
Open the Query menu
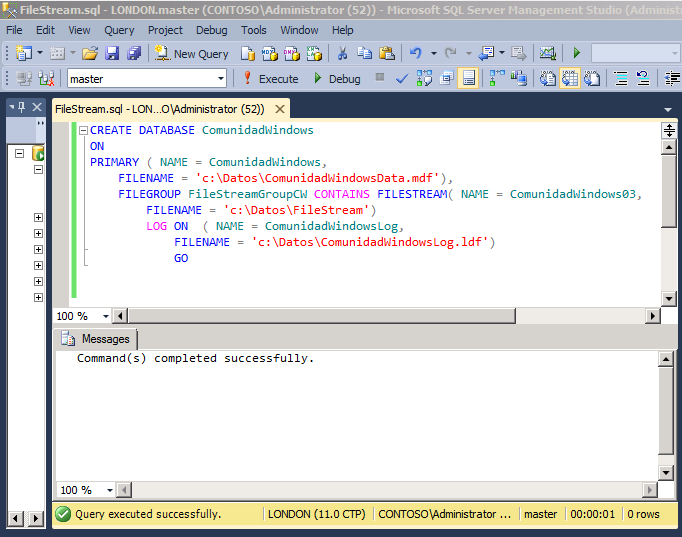point(119,30)
